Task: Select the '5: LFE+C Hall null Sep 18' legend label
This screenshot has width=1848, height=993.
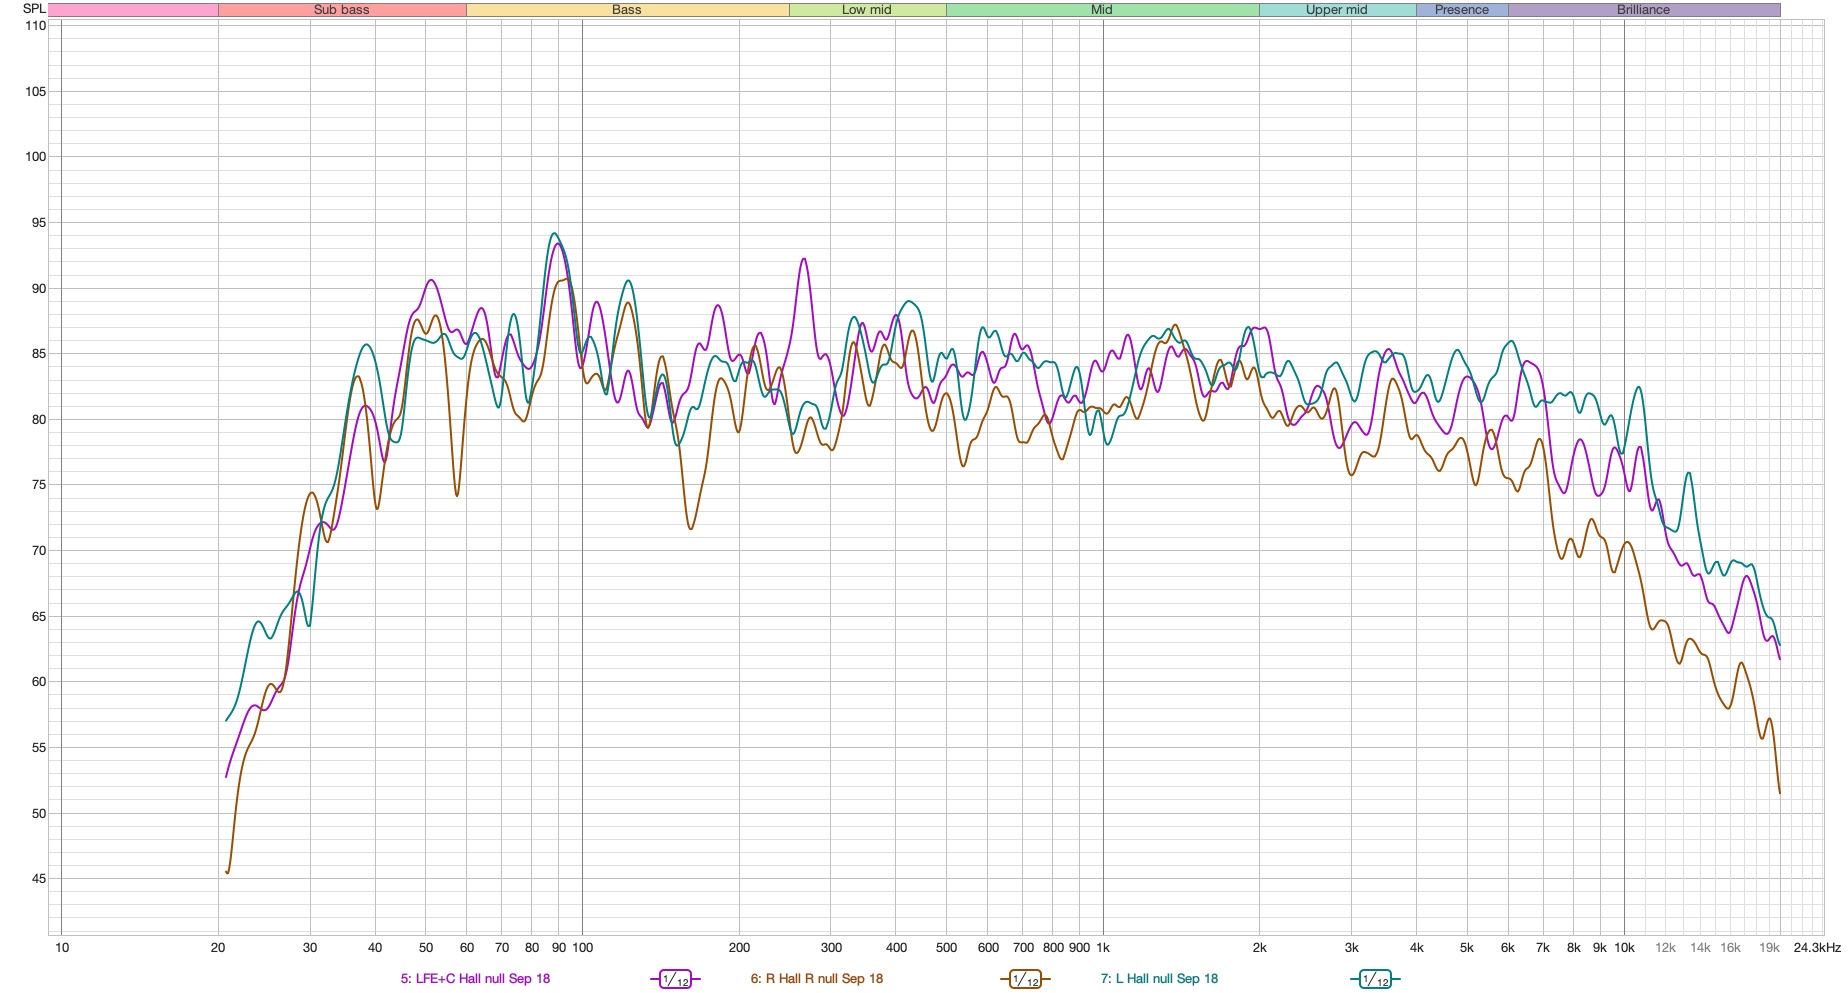Action: click(475, 979)
